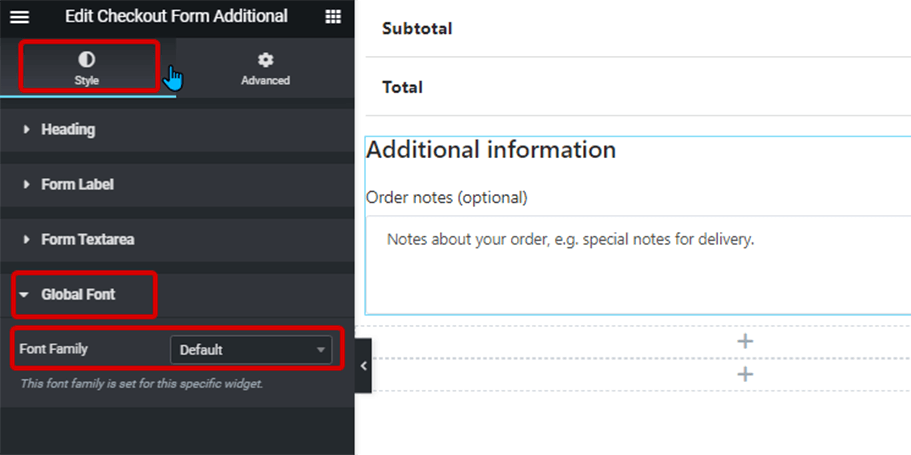The width and height of the screenshot is (911, 455).
Task: Click the Edit Checkout Form Additional title
Action: [x=176, y=17]
